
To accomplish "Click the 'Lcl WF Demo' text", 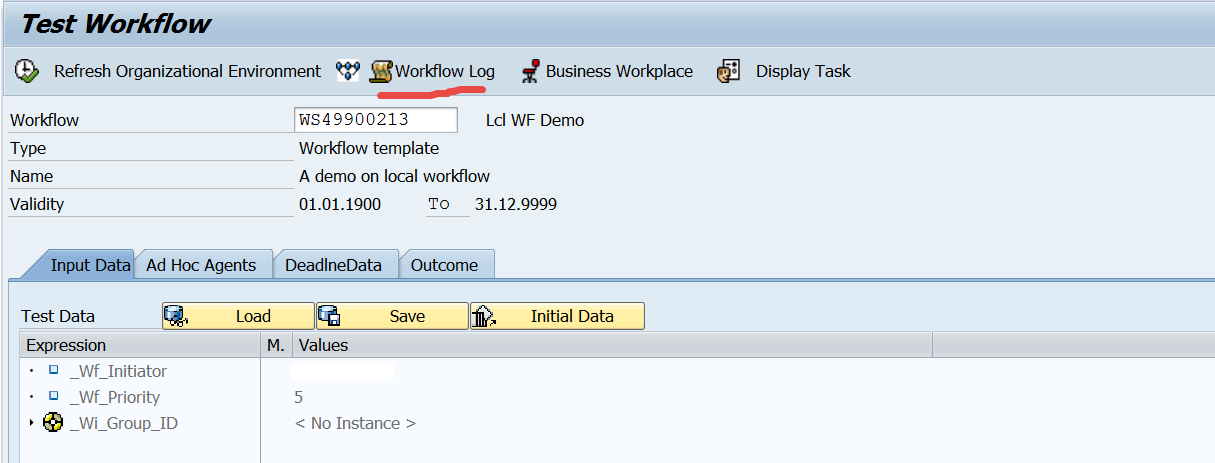I will [535, 120].
